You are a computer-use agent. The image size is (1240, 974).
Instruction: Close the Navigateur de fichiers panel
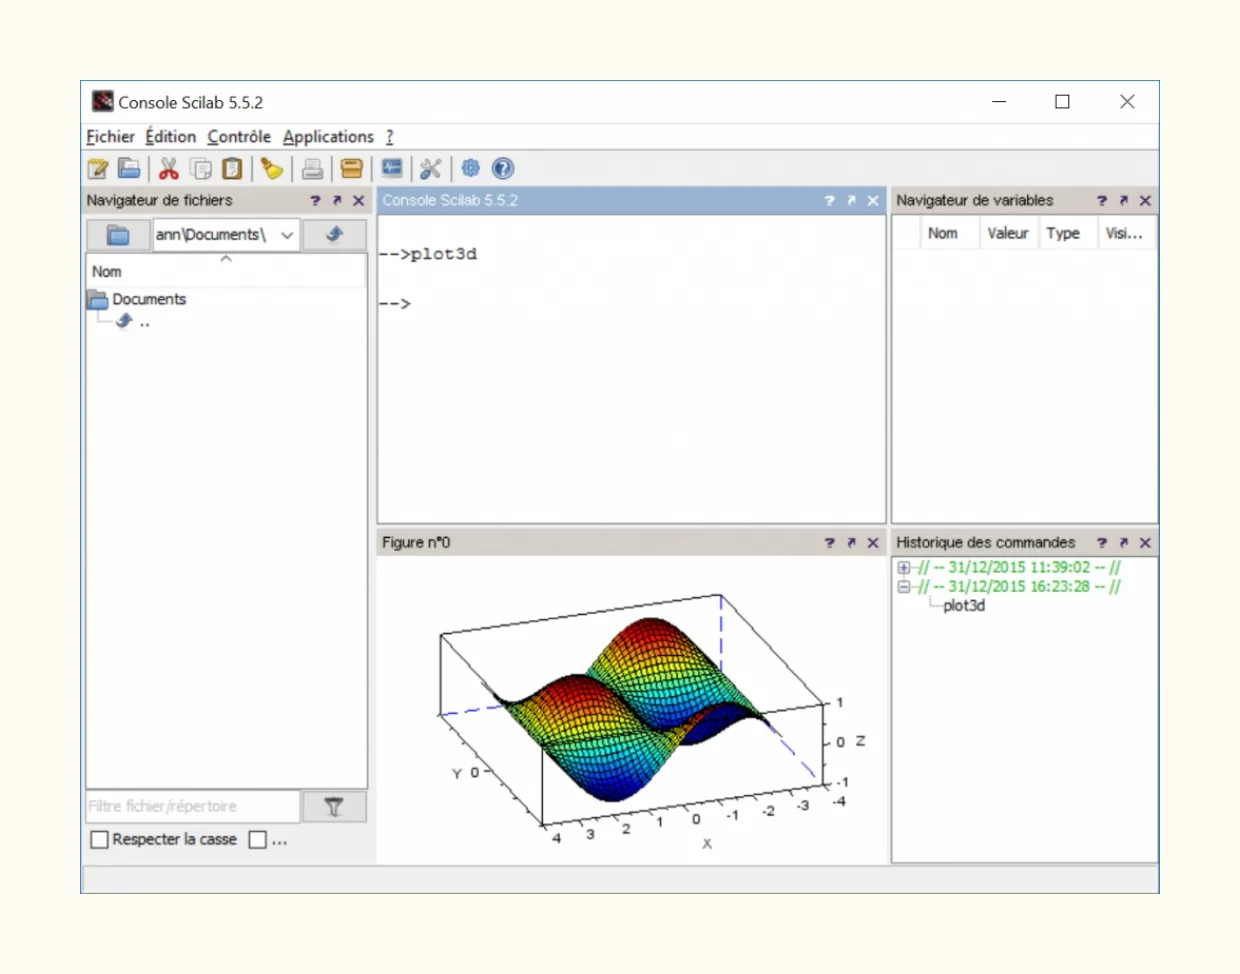point(359,201)
